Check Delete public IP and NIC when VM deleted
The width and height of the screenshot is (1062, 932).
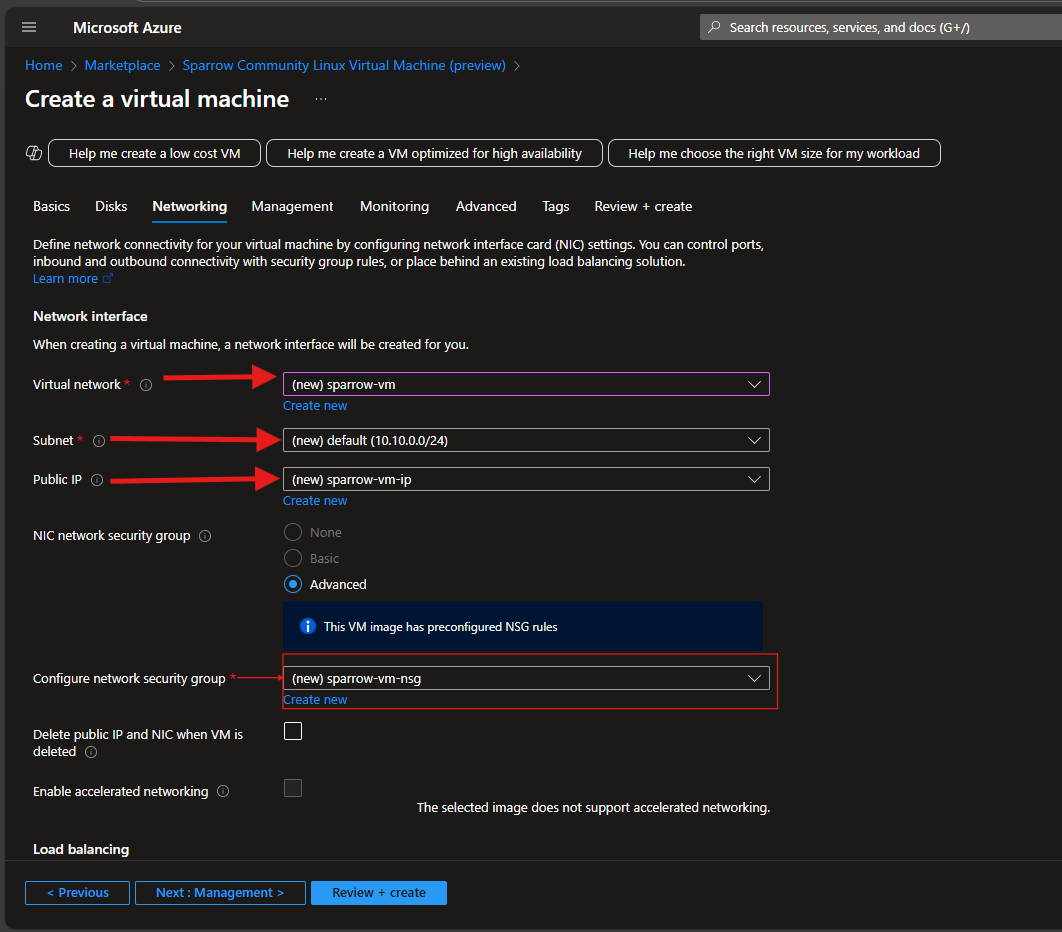[293, 732]
